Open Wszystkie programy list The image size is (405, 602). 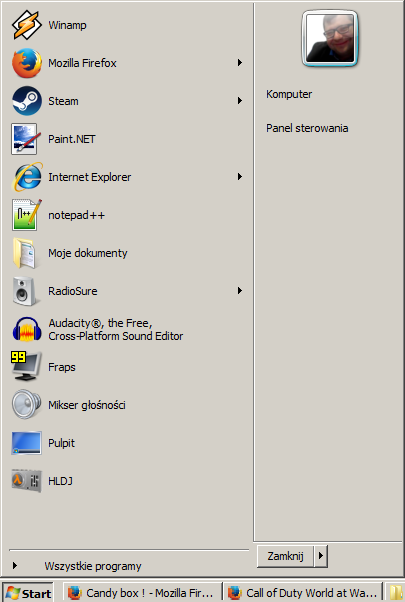(93, 566)
